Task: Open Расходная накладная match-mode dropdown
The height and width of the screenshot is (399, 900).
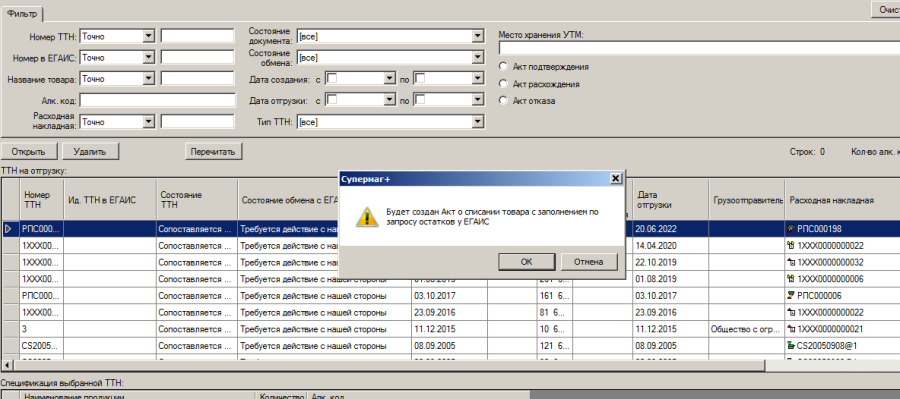Action: coord(149,122)
